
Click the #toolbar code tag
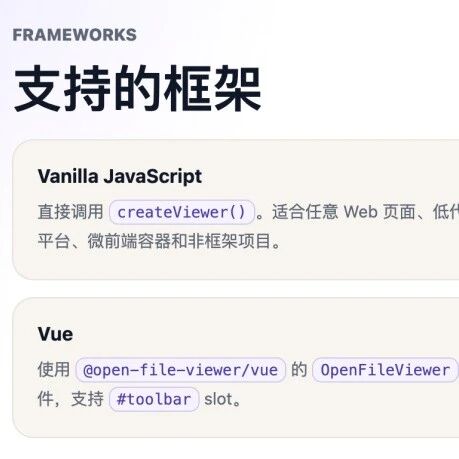(154, 399)
